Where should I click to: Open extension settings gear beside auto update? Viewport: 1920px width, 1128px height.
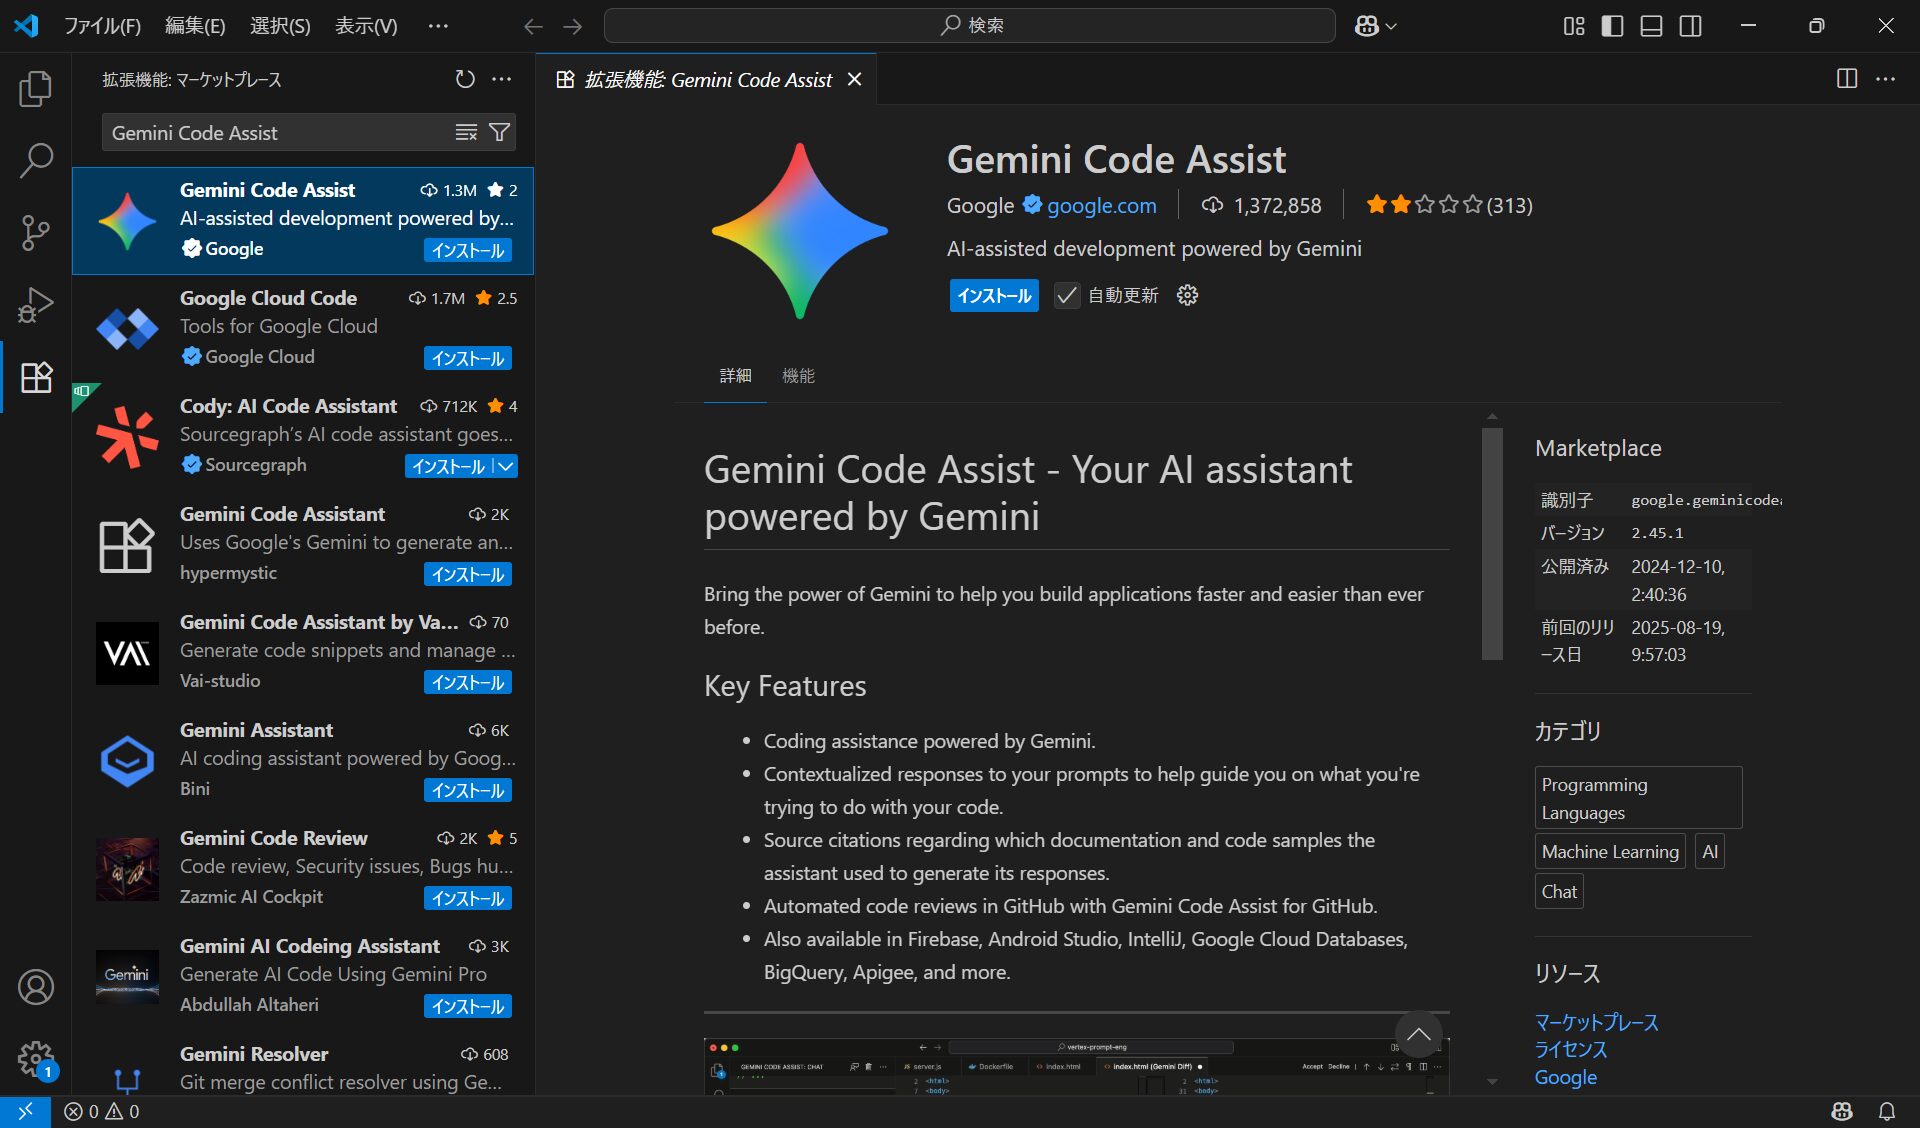click(x=1187, y=295)
